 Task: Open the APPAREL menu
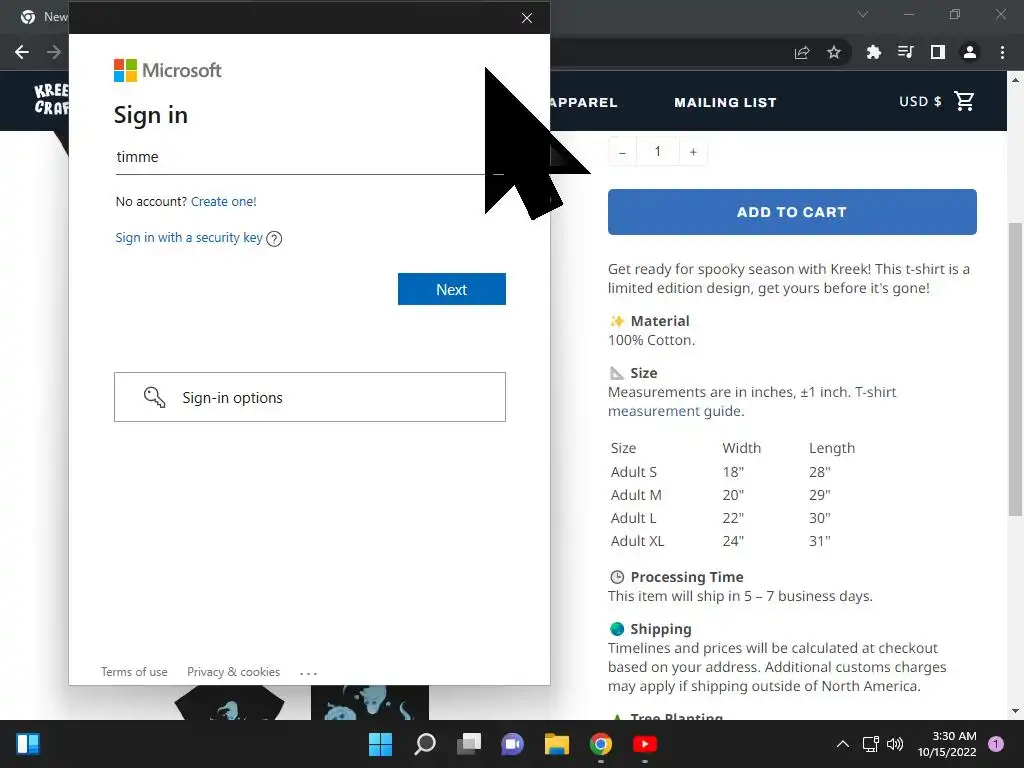click(x=583, y=103)
